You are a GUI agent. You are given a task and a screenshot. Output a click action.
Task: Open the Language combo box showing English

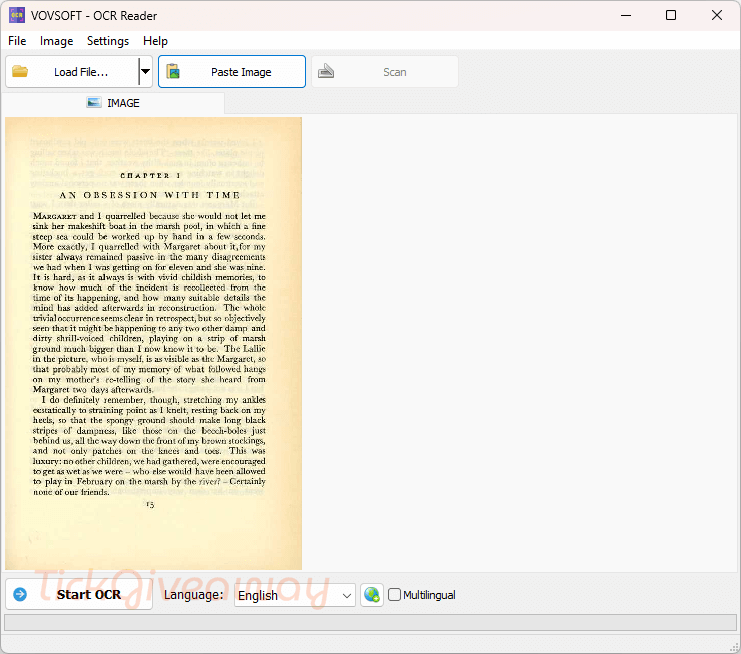(x=294, y=595)
